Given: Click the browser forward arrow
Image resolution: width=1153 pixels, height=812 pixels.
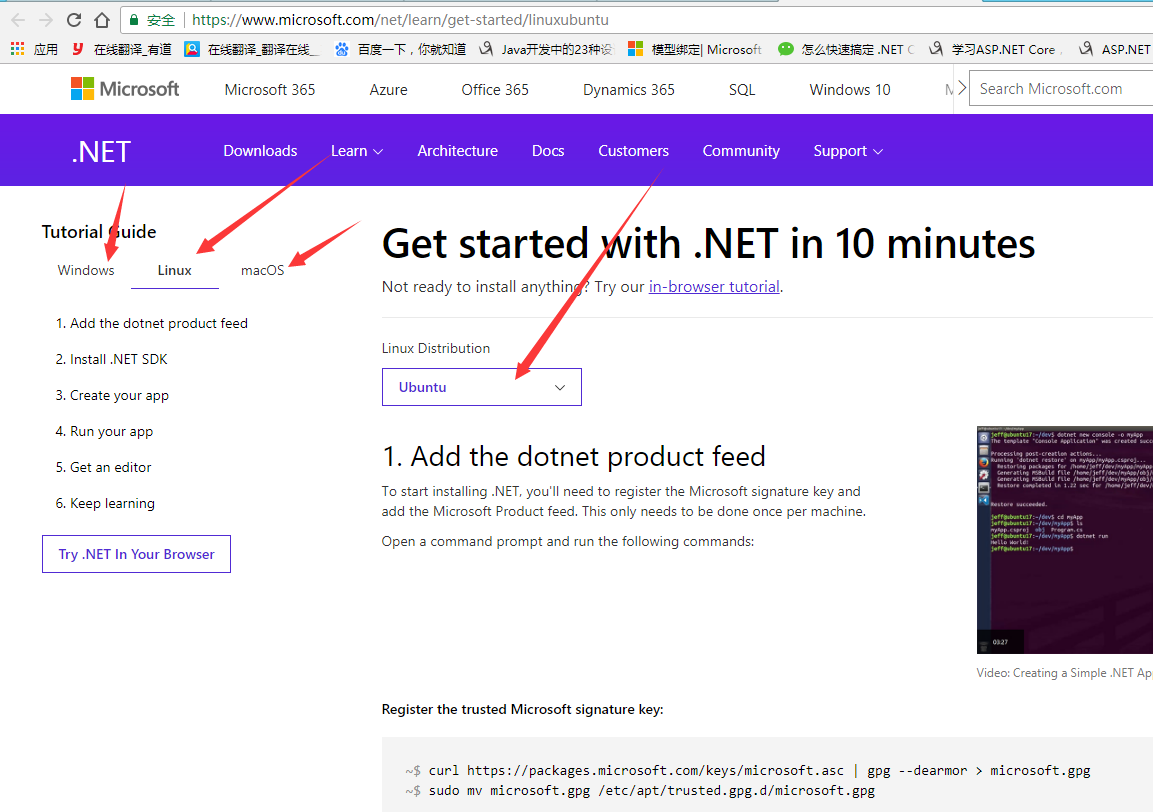Looking at the screenshot, I should pyautogui.click(x=46, y=20).
